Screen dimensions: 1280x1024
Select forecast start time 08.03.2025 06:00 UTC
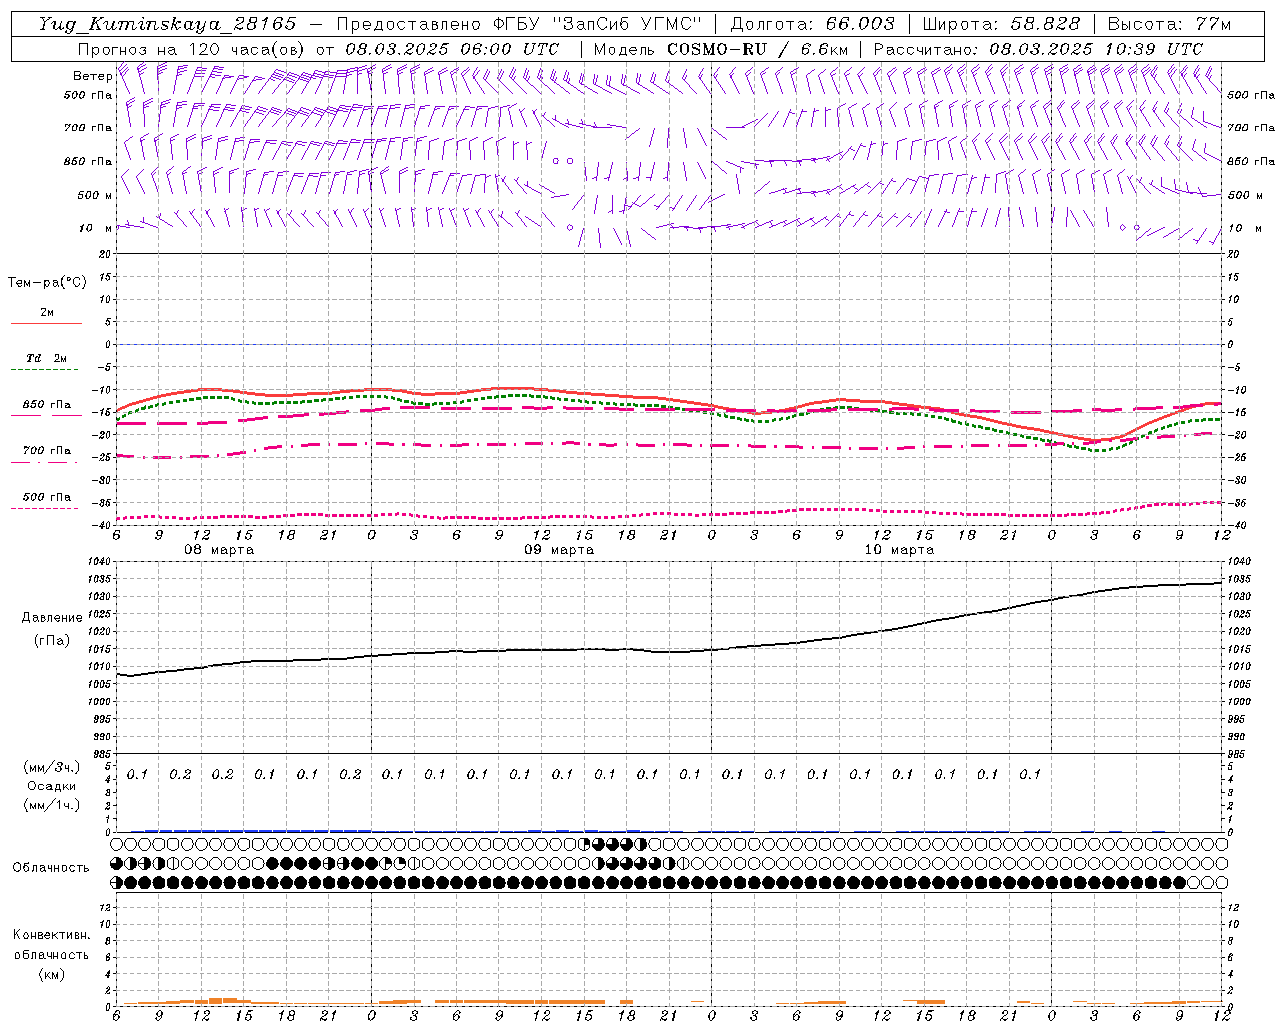(452, 49)
